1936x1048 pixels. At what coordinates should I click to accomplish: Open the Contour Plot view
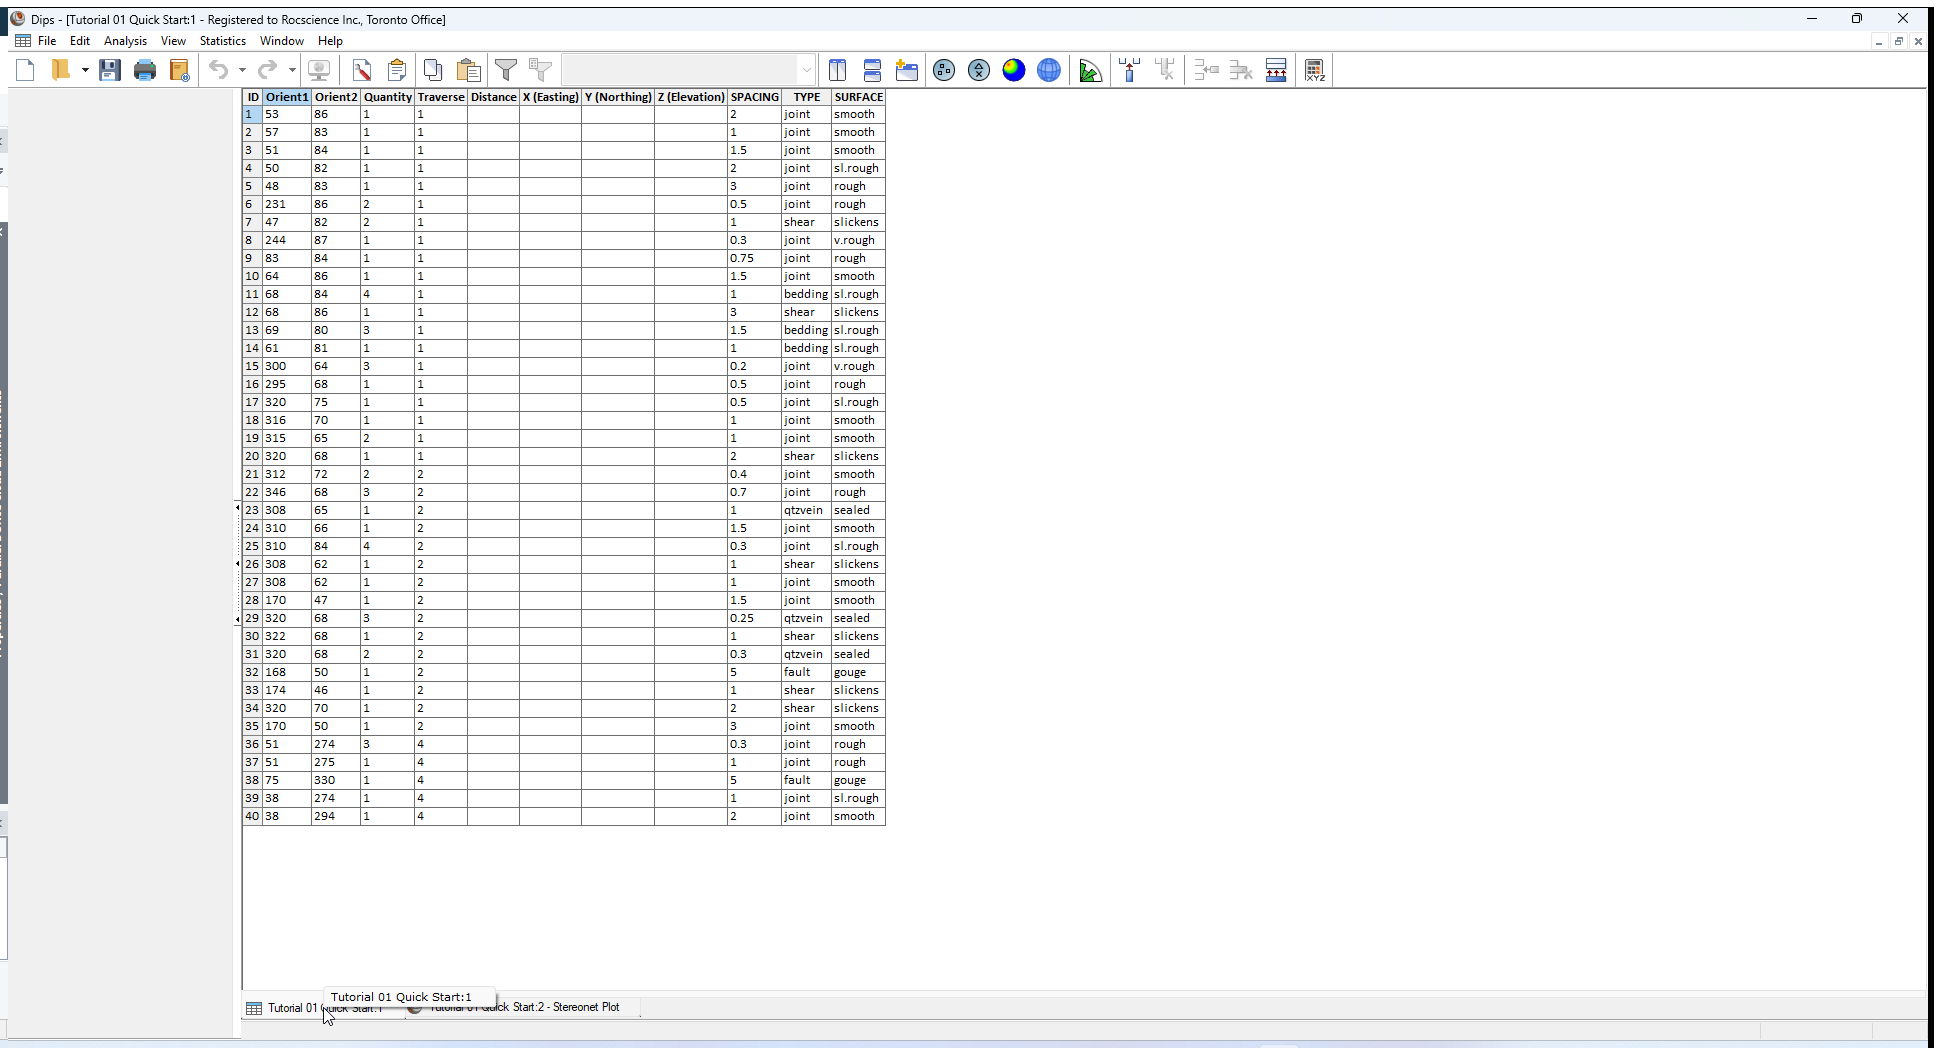[1013, 69]
